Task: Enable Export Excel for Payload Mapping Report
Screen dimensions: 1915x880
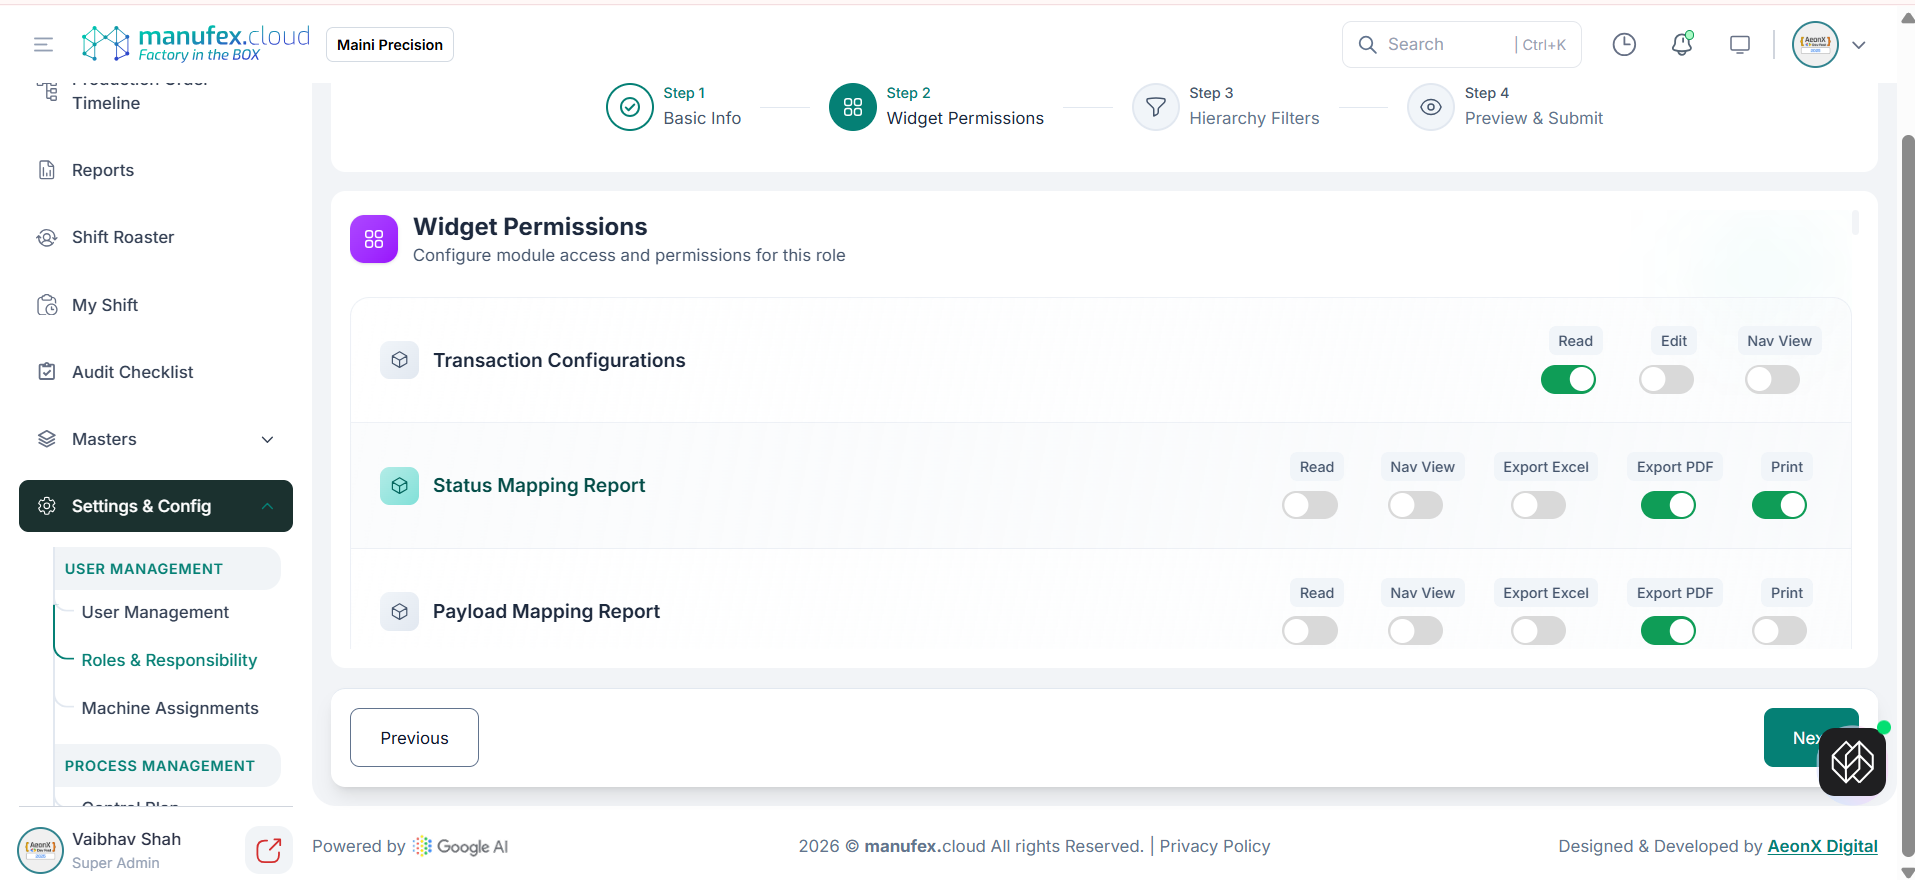Action: tap(1538, 631)
